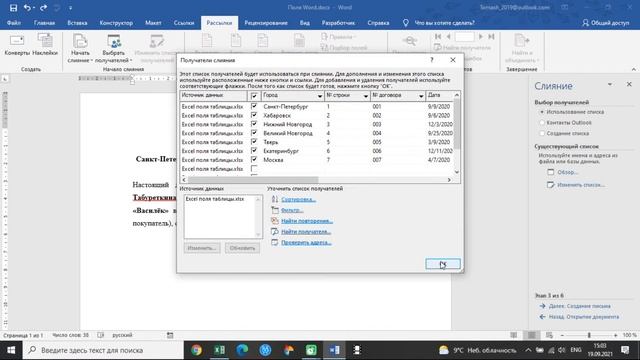Click Изменить список in Слияние pane
Screen dimensions: 640x360
point(581,185)
